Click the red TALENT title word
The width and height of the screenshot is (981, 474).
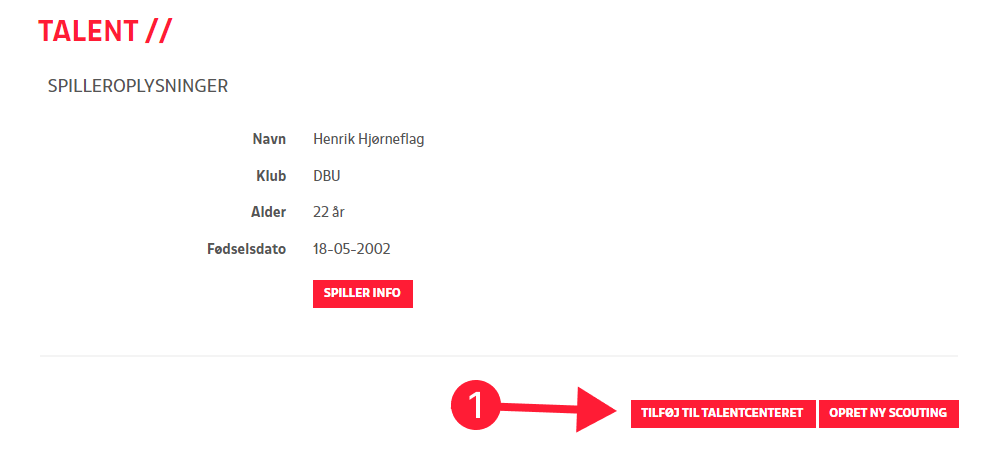coord(88,31)
